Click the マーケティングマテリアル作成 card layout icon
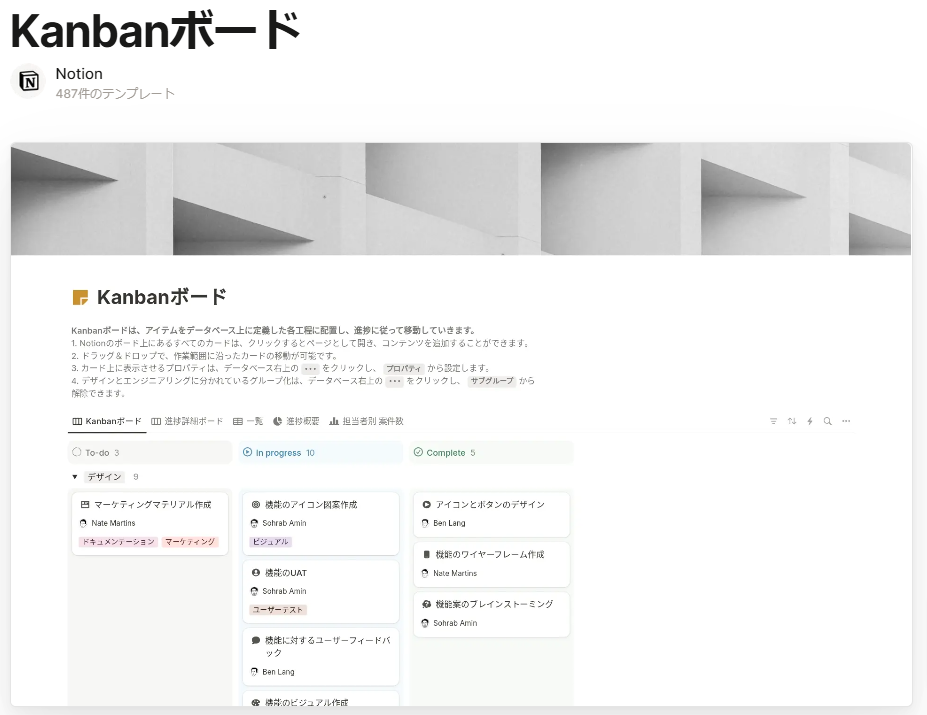927x715 pixels. [x=85, y=504]
